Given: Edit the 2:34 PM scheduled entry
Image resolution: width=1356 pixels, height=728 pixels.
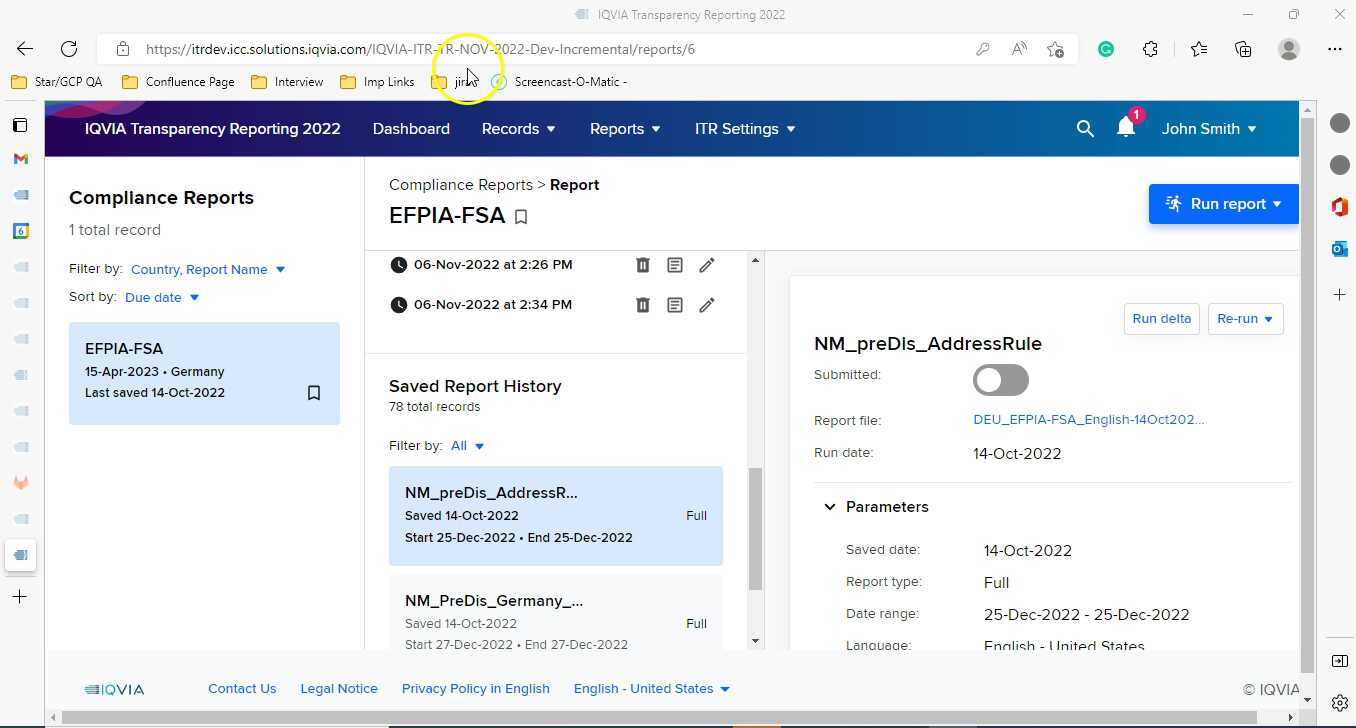Looking at the screenshot, I should (x=707, y=305).
